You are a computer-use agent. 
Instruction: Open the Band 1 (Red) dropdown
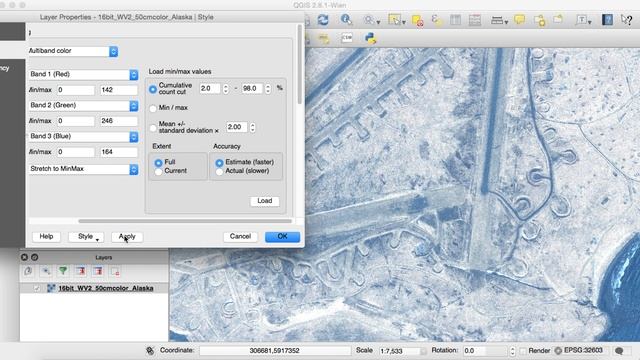click(x=84, y=74)
